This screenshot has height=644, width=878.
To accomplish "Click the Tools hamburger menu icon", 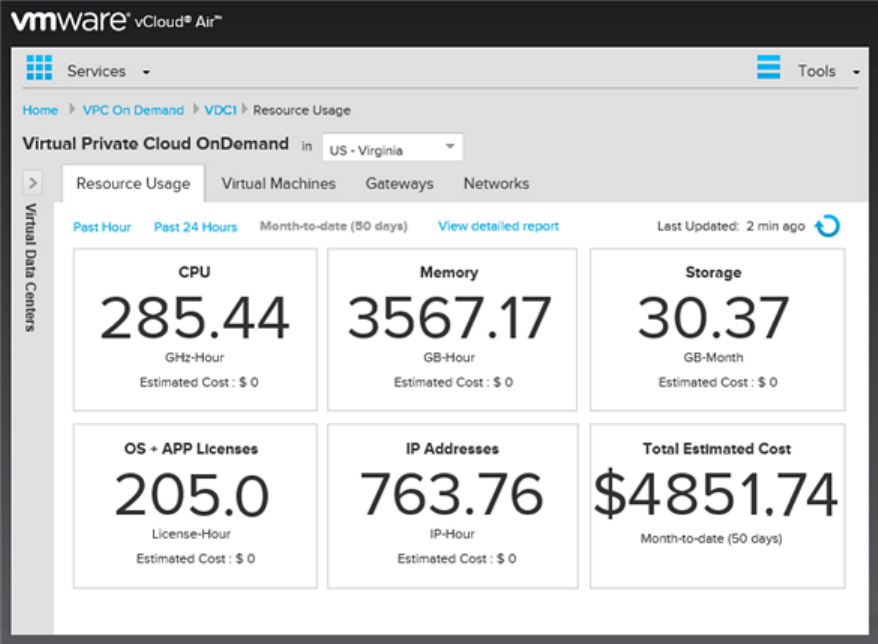I will point(768,67).
